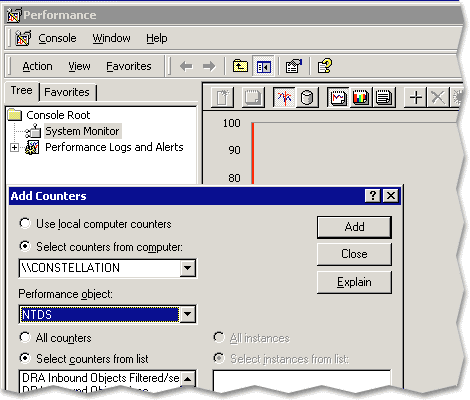Switch to View Report icon
This screenshot has width=470, height=400.
384,98
